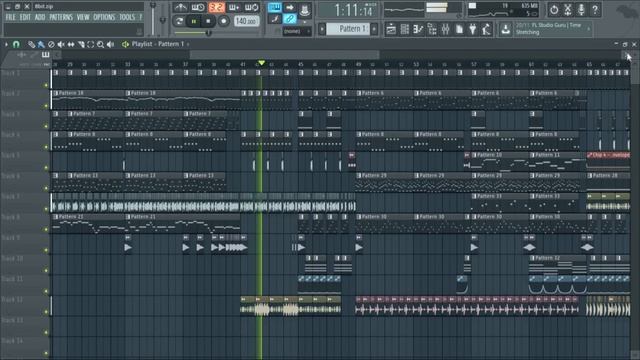Open the Pattern 1 selector dropdown
Image resolution: width=640 pixels, height=360 pixels.
[x=348, y=29]
